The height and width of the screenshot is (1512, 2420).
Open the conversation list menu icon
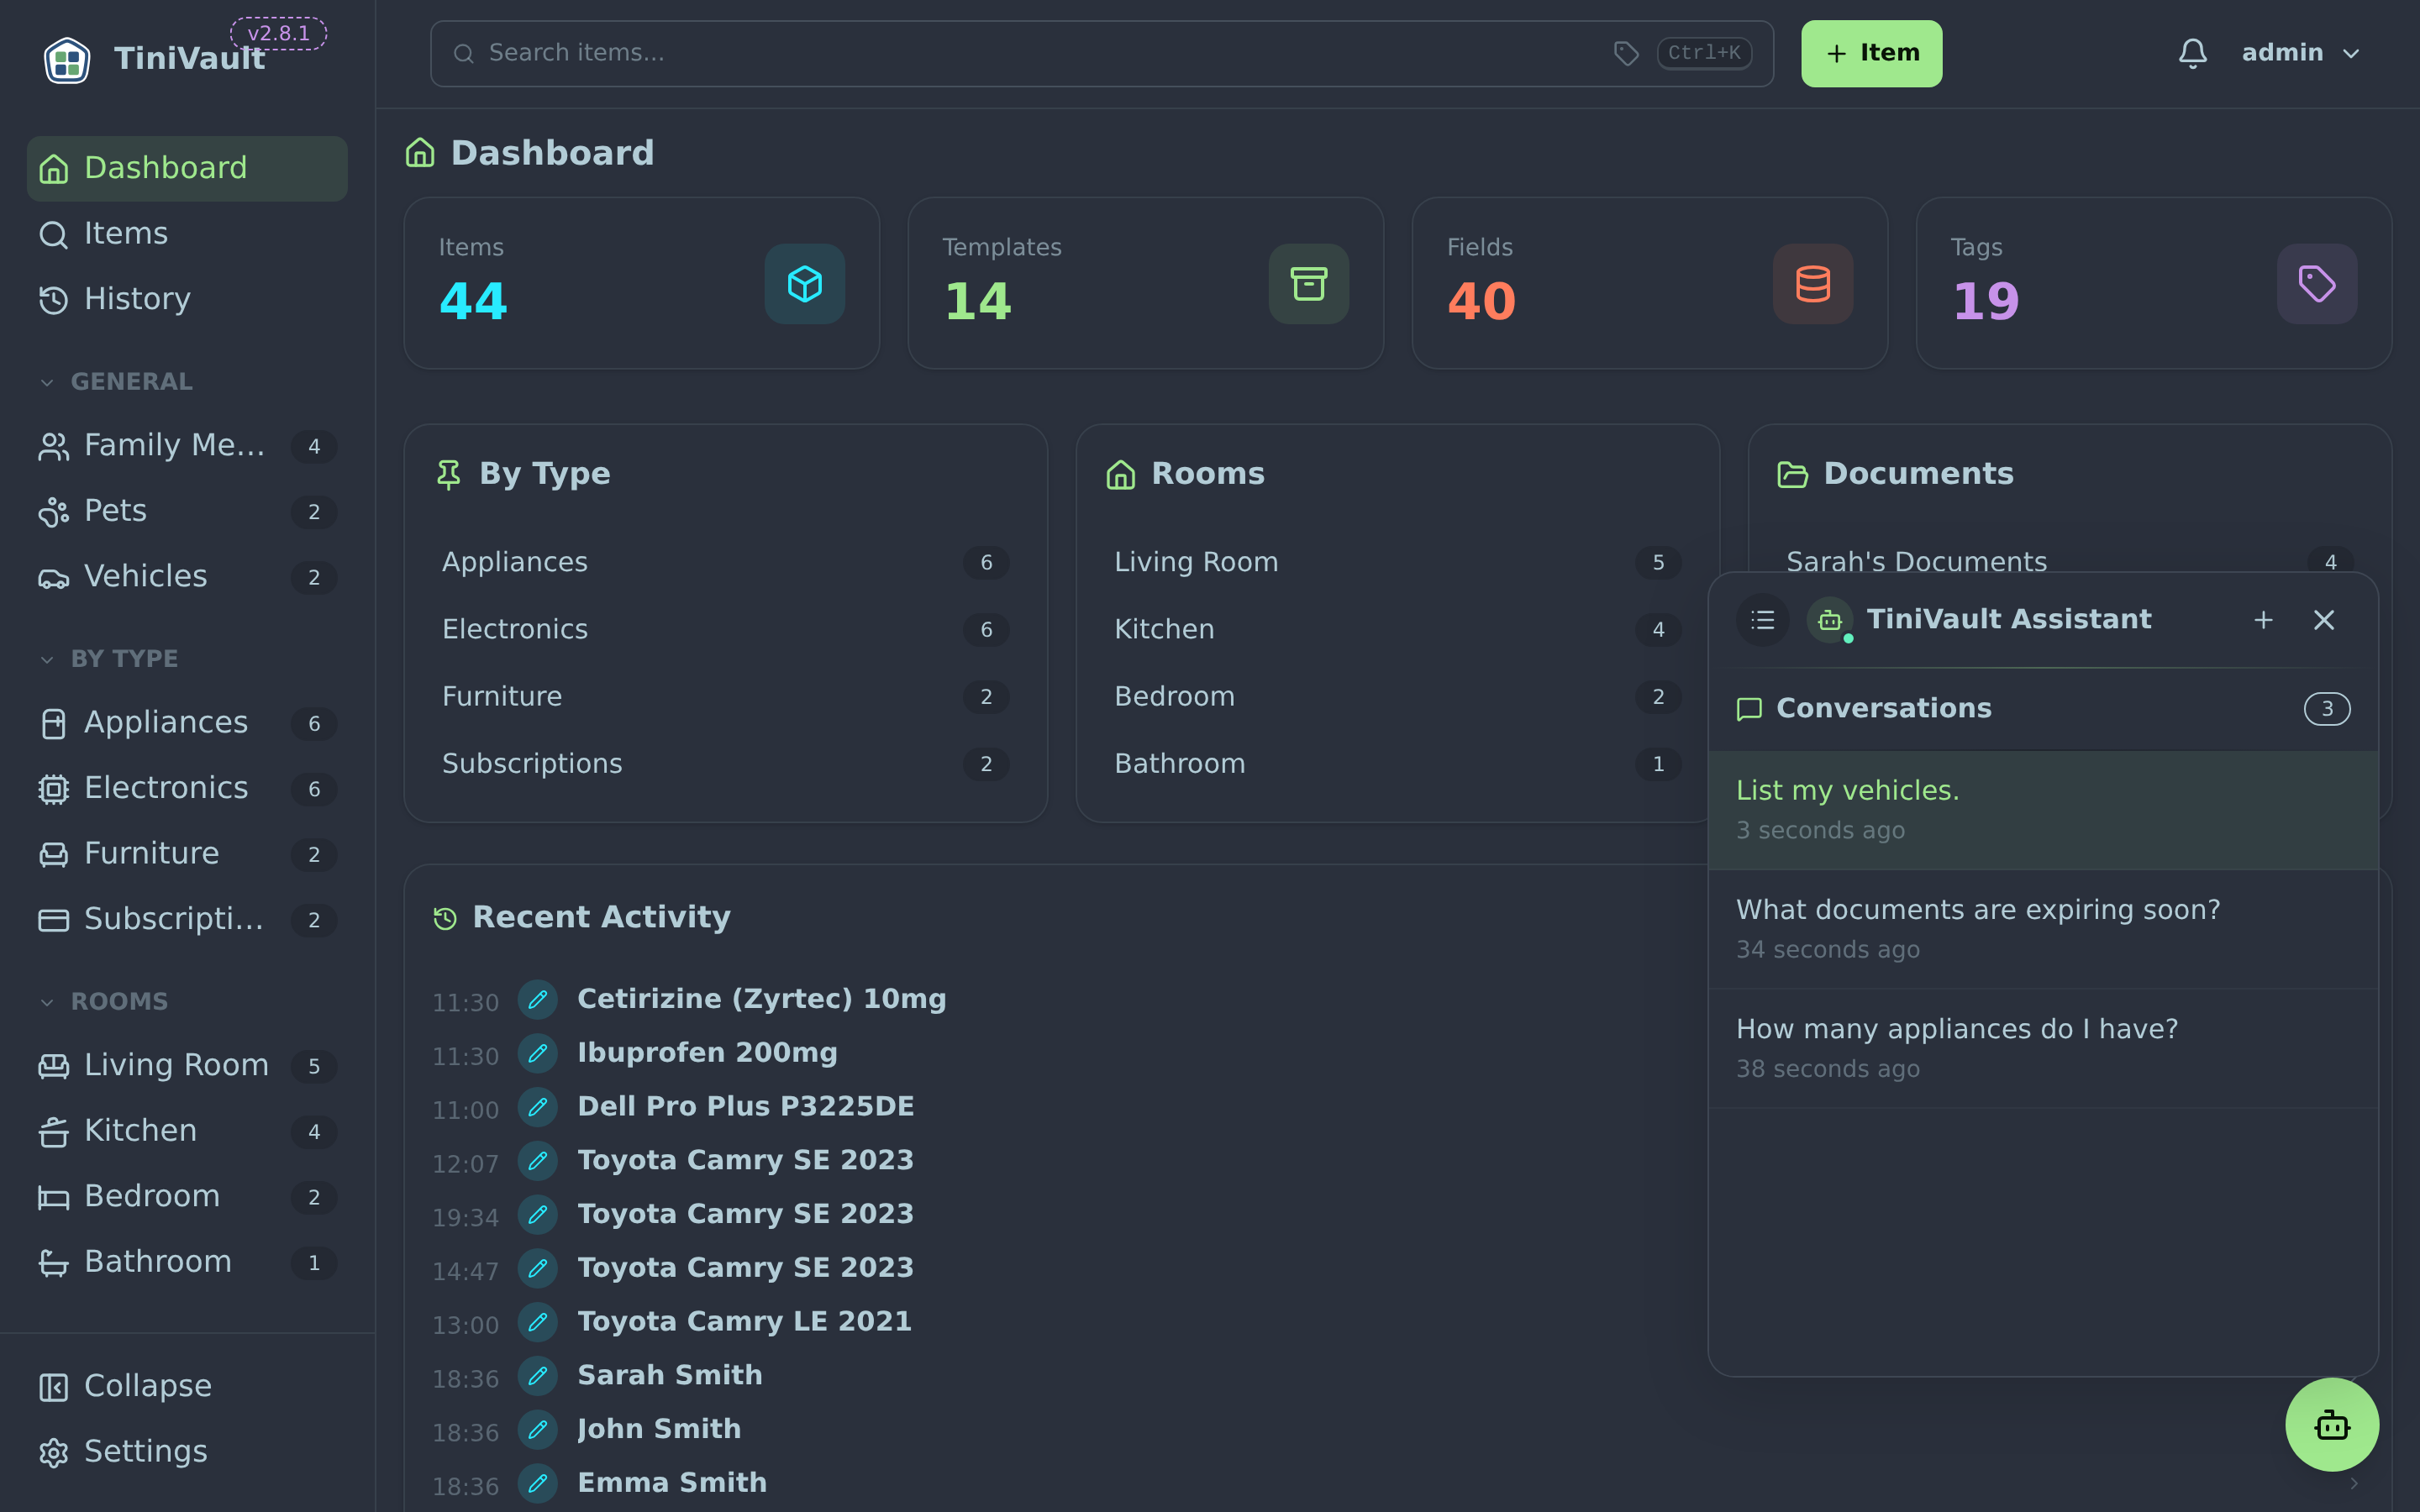1762,620
